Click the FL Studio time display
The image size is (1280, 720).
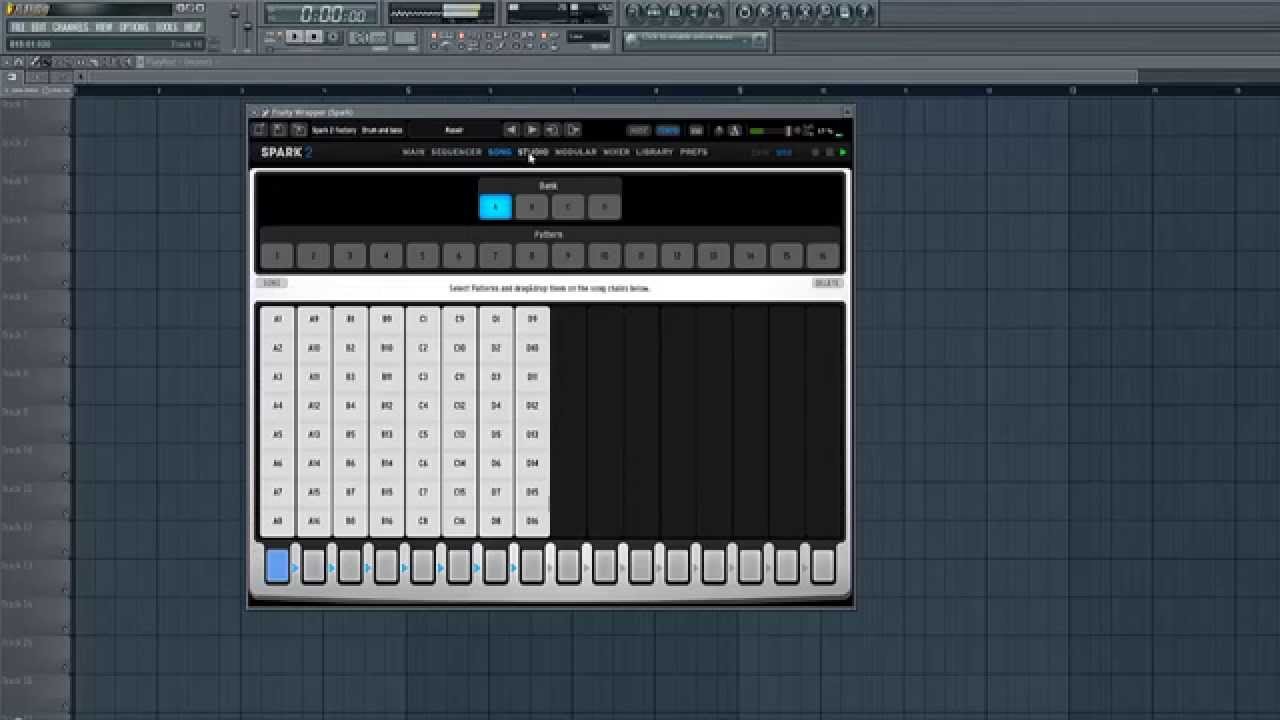(321, 14)
